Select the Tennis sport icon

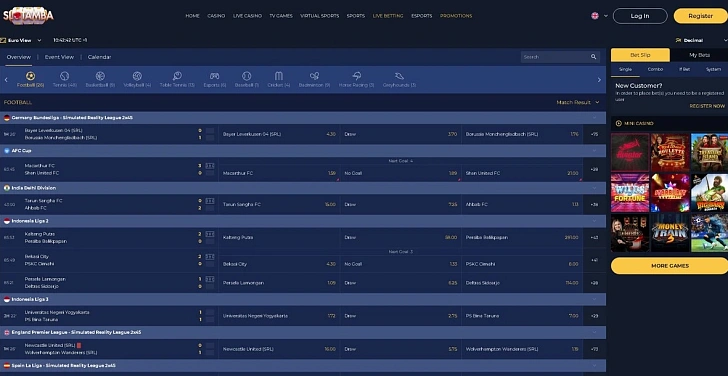[65, 76]
